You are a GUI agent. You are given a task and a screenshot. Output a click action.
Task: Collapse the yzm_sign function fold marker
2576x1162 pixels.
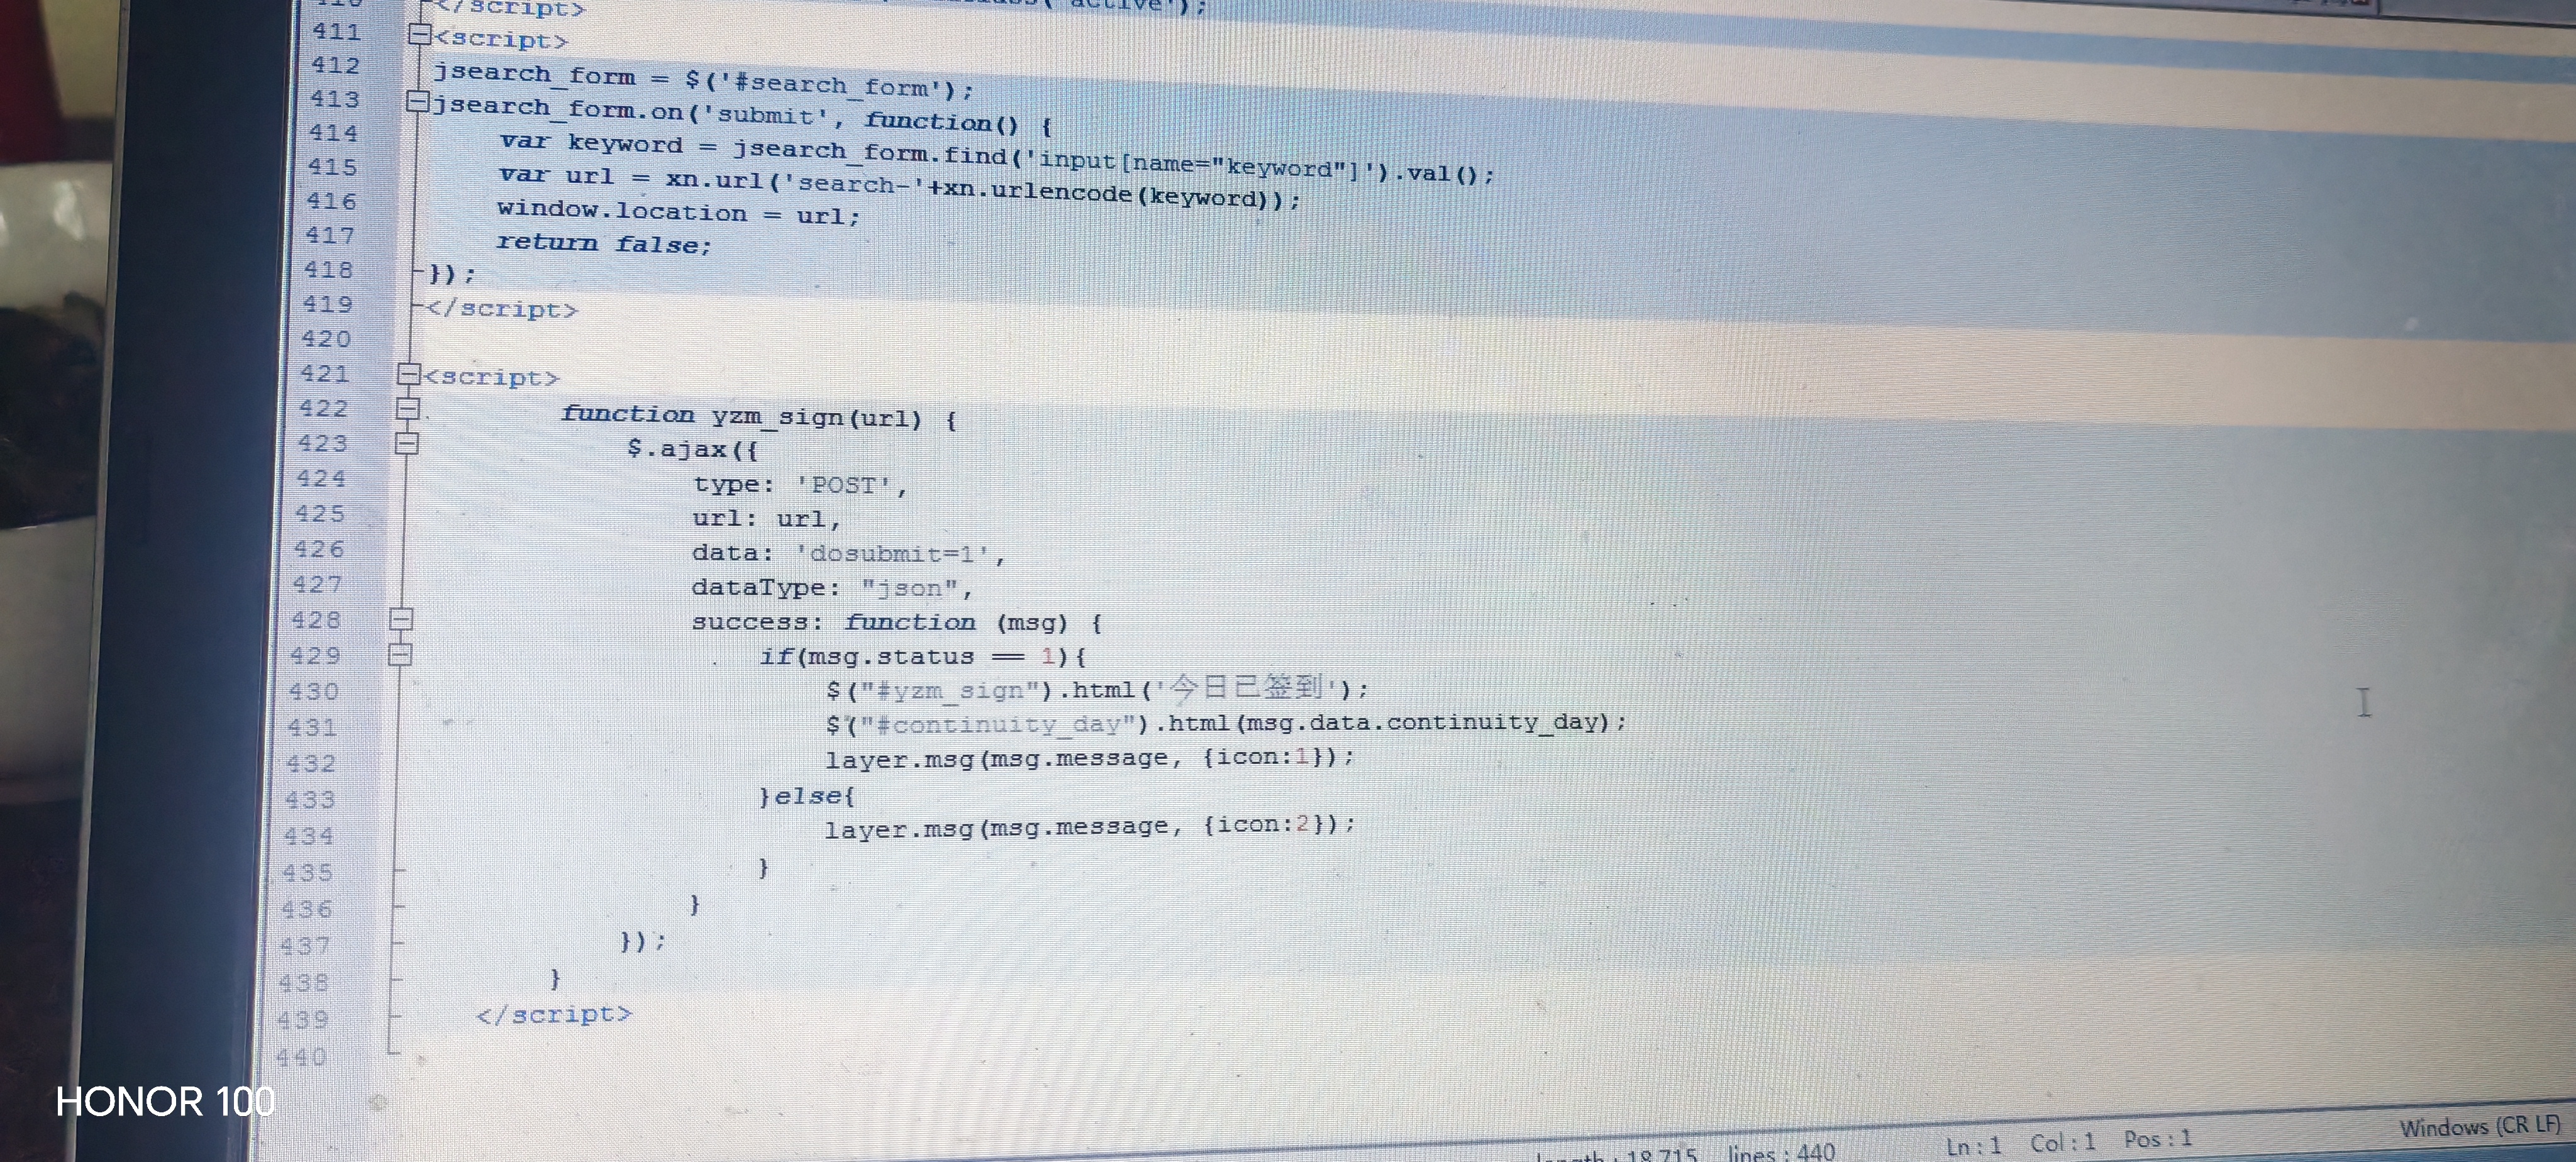(408, 409)
